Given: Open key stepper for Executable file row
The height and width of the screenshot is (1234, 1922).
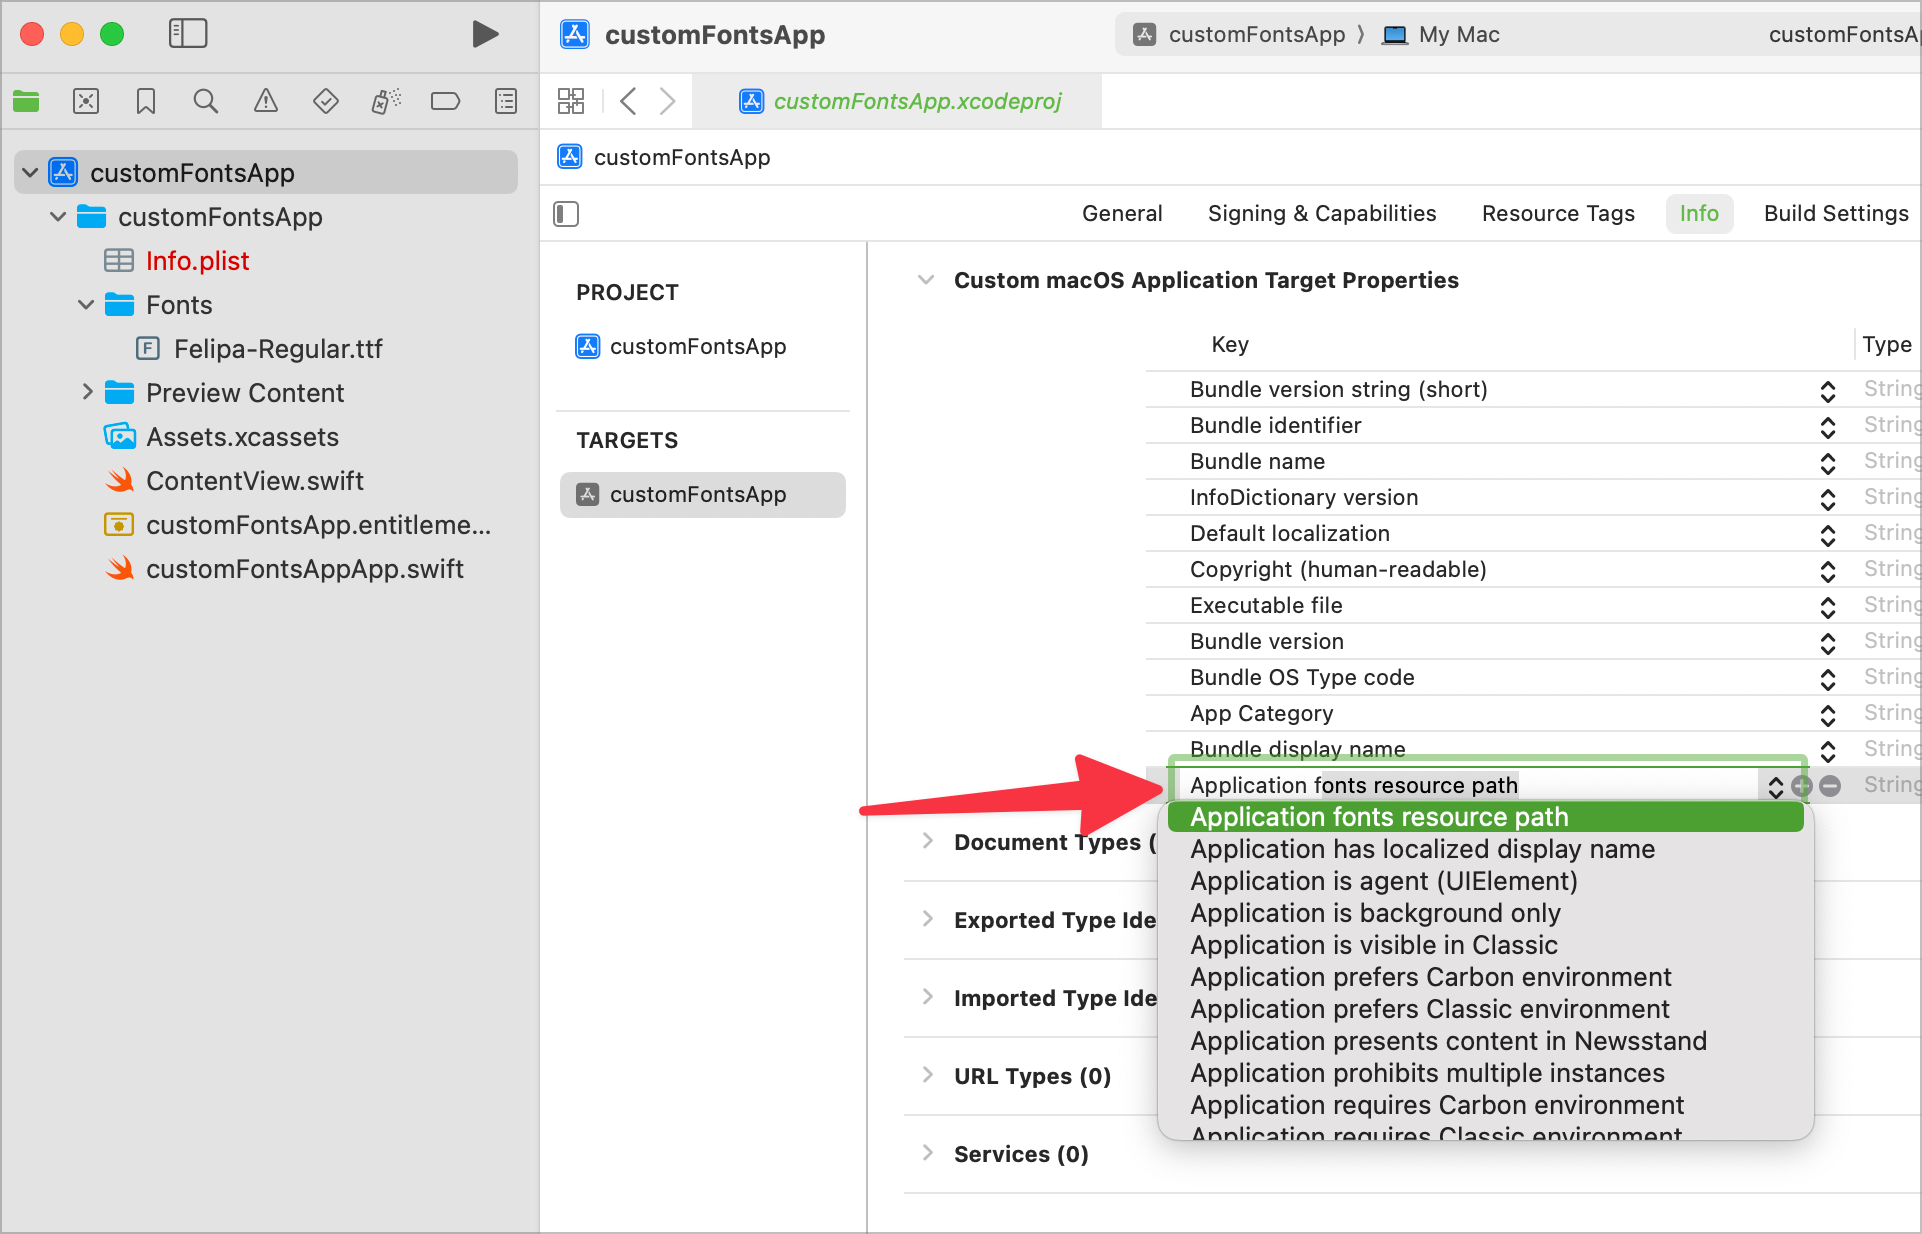Looking at the screenshot, I should click(1828, 607).
